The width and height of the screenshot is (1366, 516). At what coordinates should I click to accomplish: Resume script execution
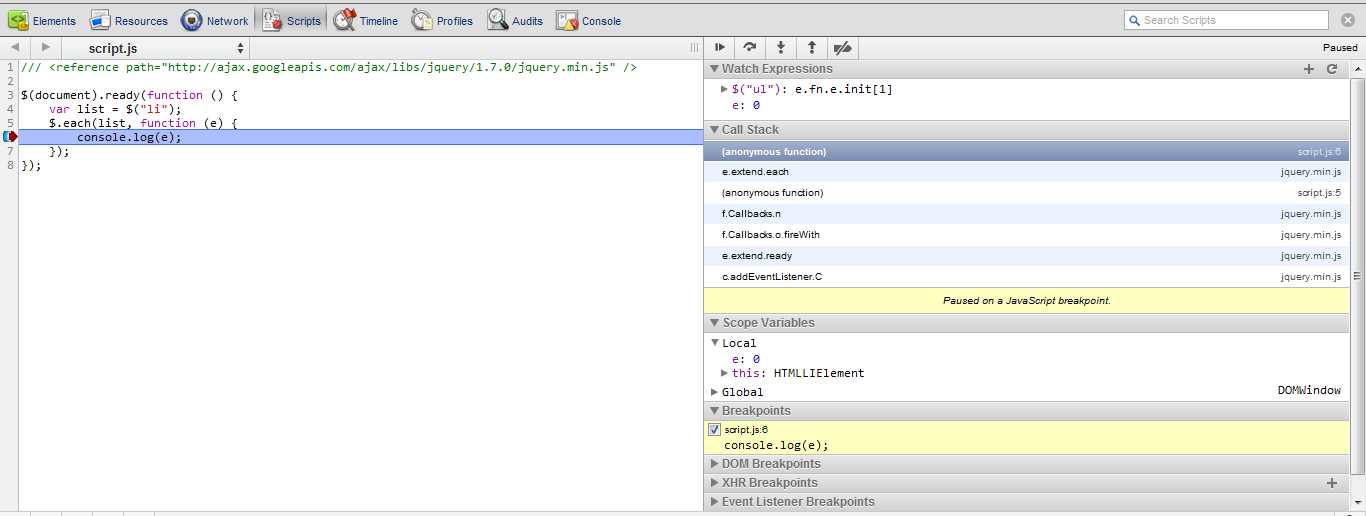click(x=719, y=48)
